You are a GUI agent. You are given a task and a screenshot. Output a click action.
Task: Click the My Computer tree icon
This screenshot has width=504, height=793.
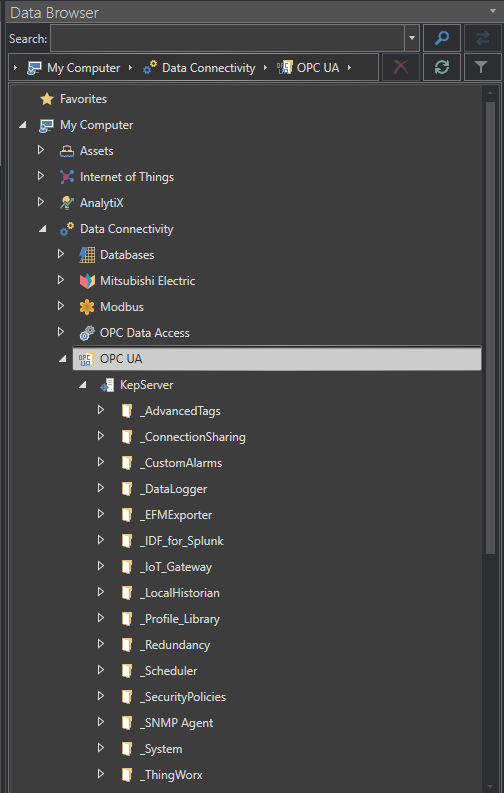pyautogui.click(x=47, y=125)
